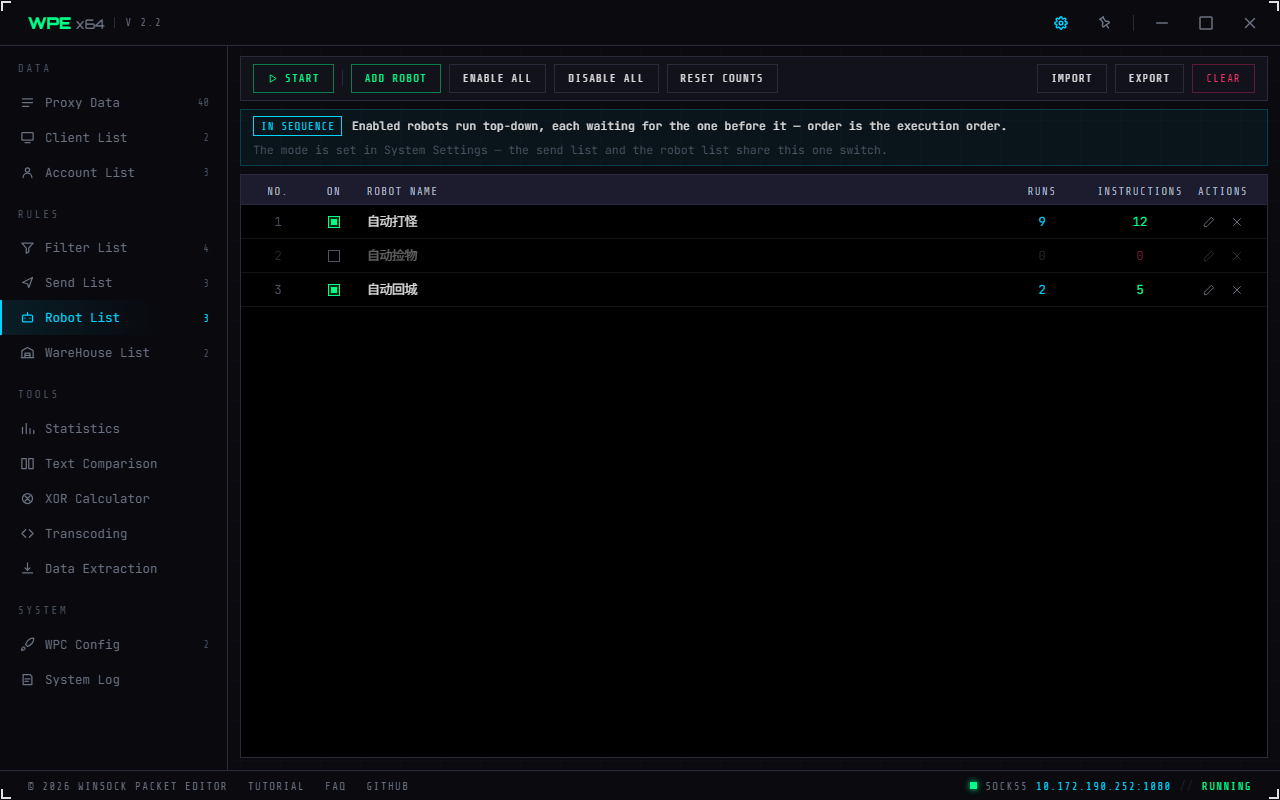Go to Transcoding tool
The image size is (1280, 800).
[114, 534]
